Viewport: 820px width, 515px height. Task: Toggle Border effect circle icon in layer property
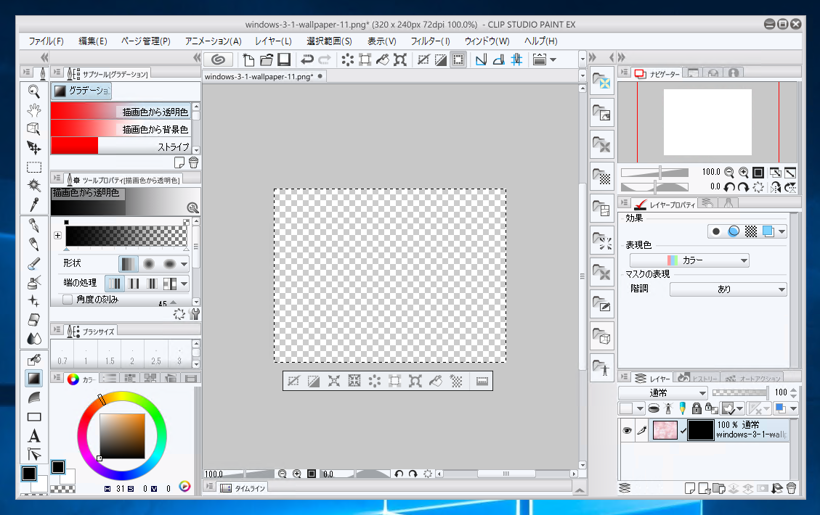tap(716, 231)
